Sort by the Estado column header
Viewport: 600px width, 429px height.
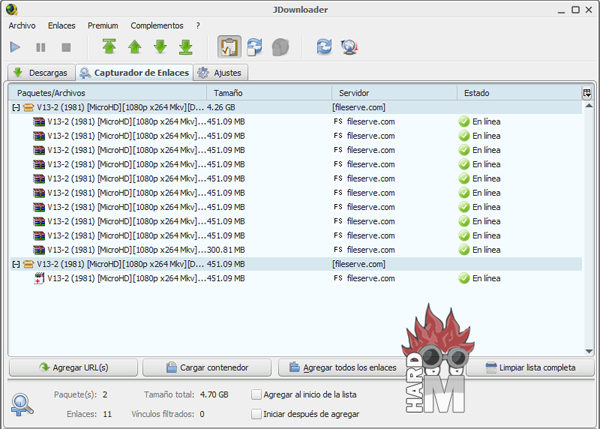coord(519,93)
